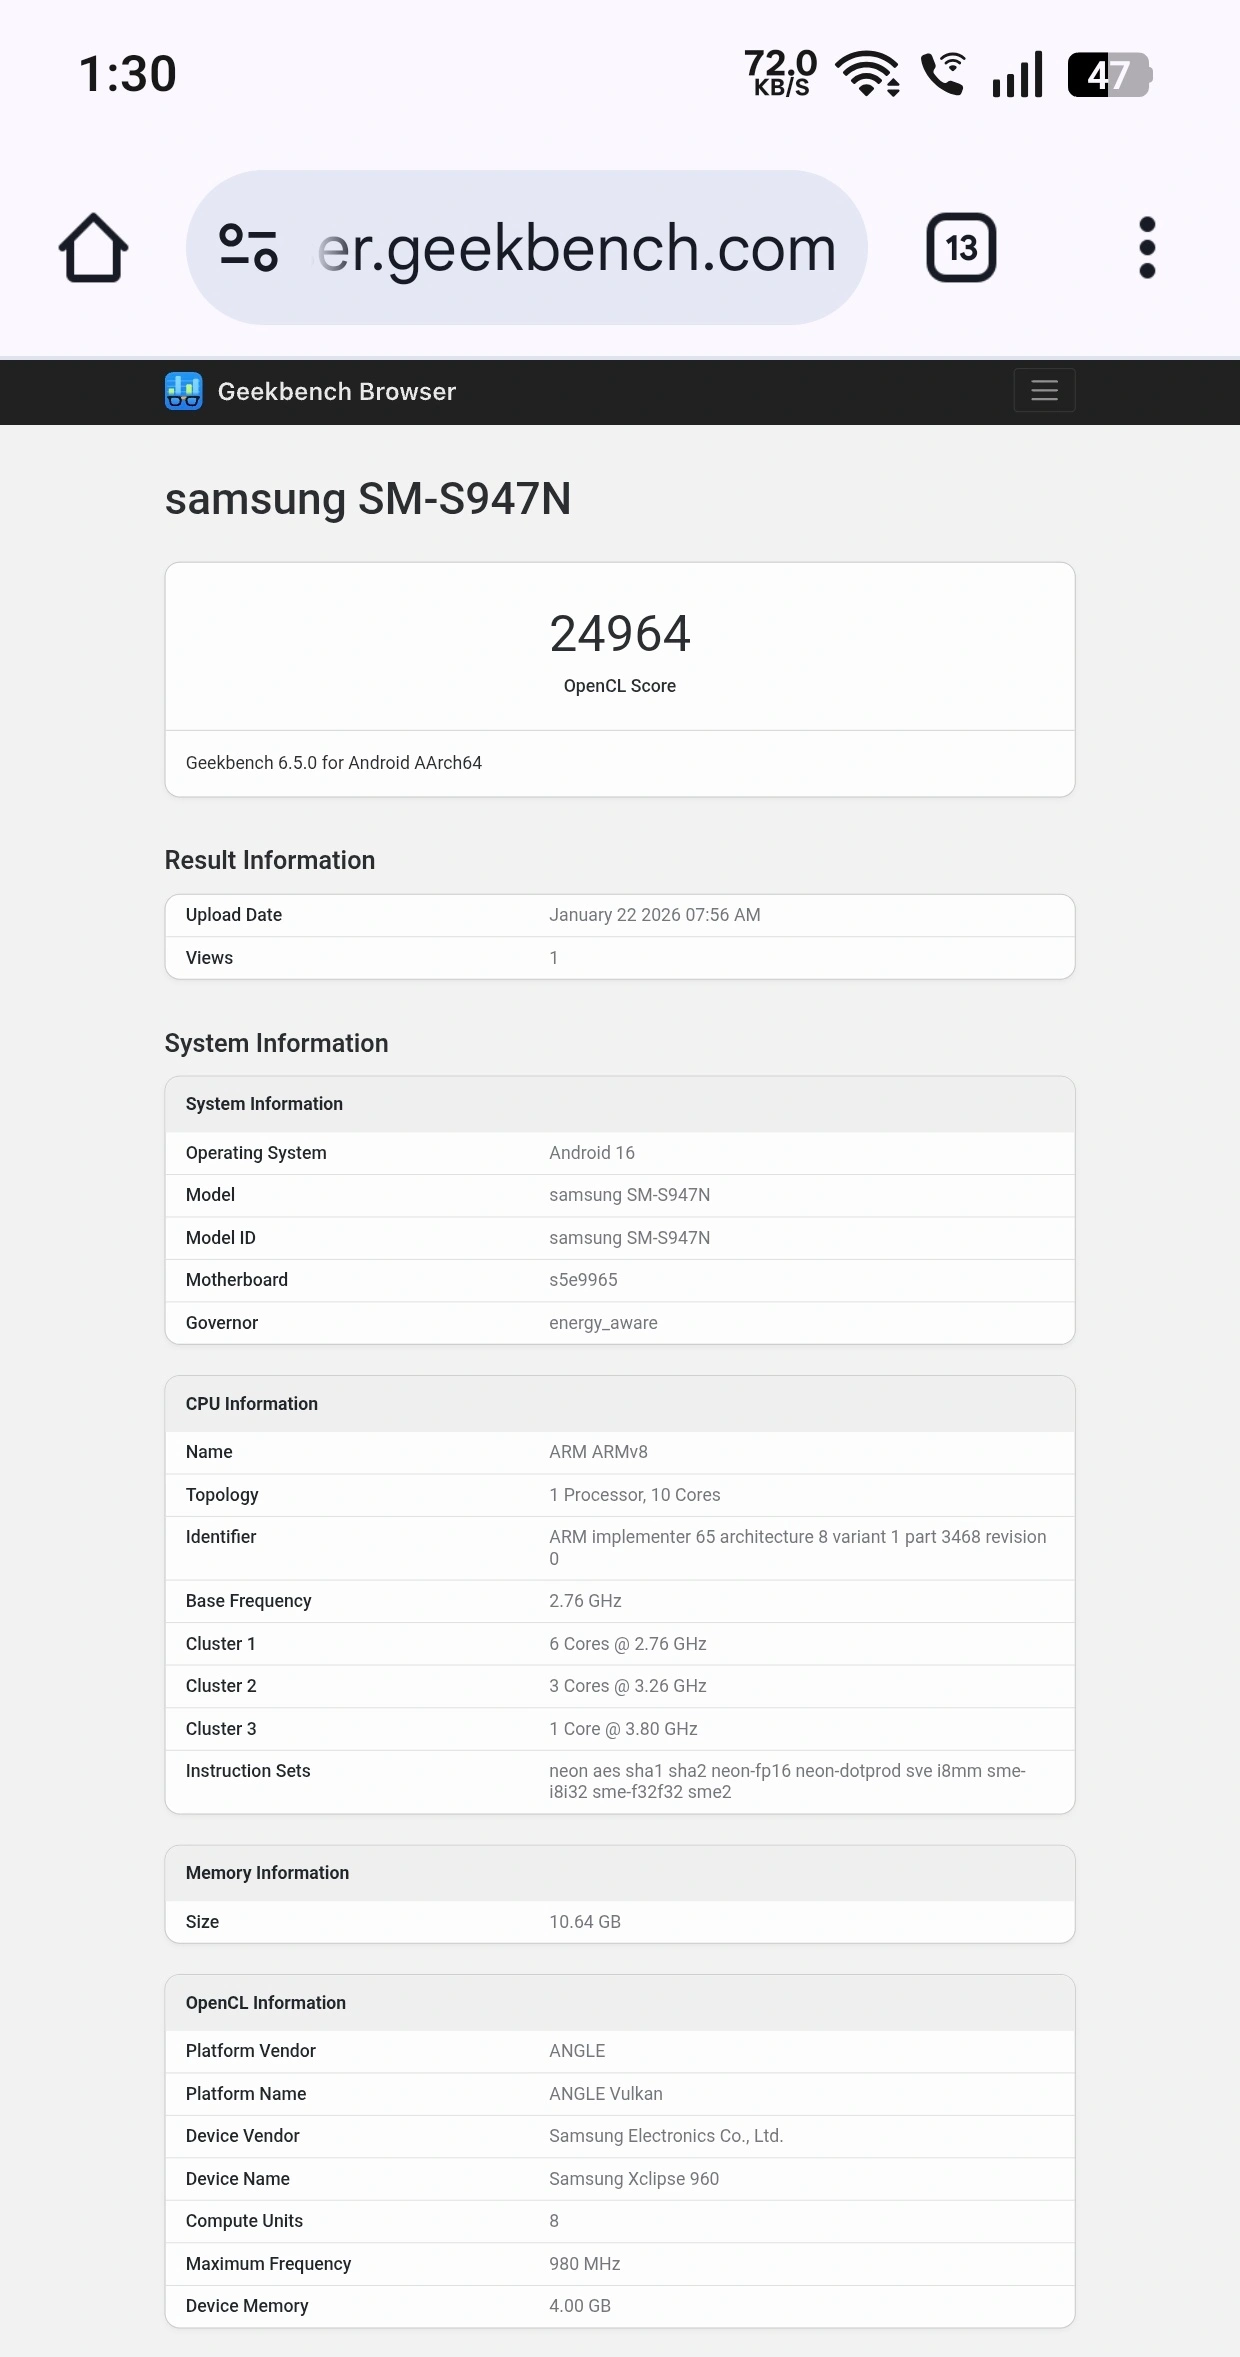Tap the Result Information heading
This screenshot has width=1240, height=2357.
(270, 860)
